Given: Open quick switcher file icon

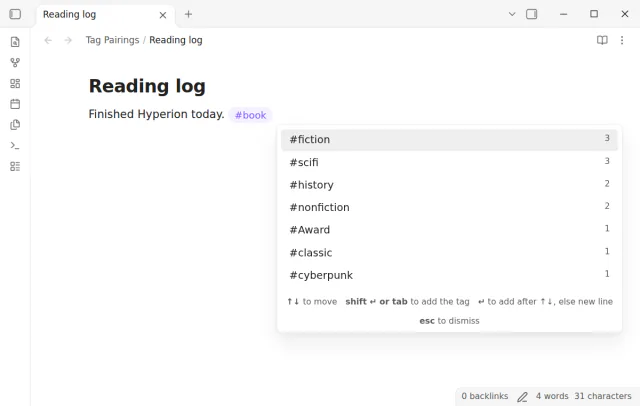Looking at the screenshot, I should click(x=15, y=42).
